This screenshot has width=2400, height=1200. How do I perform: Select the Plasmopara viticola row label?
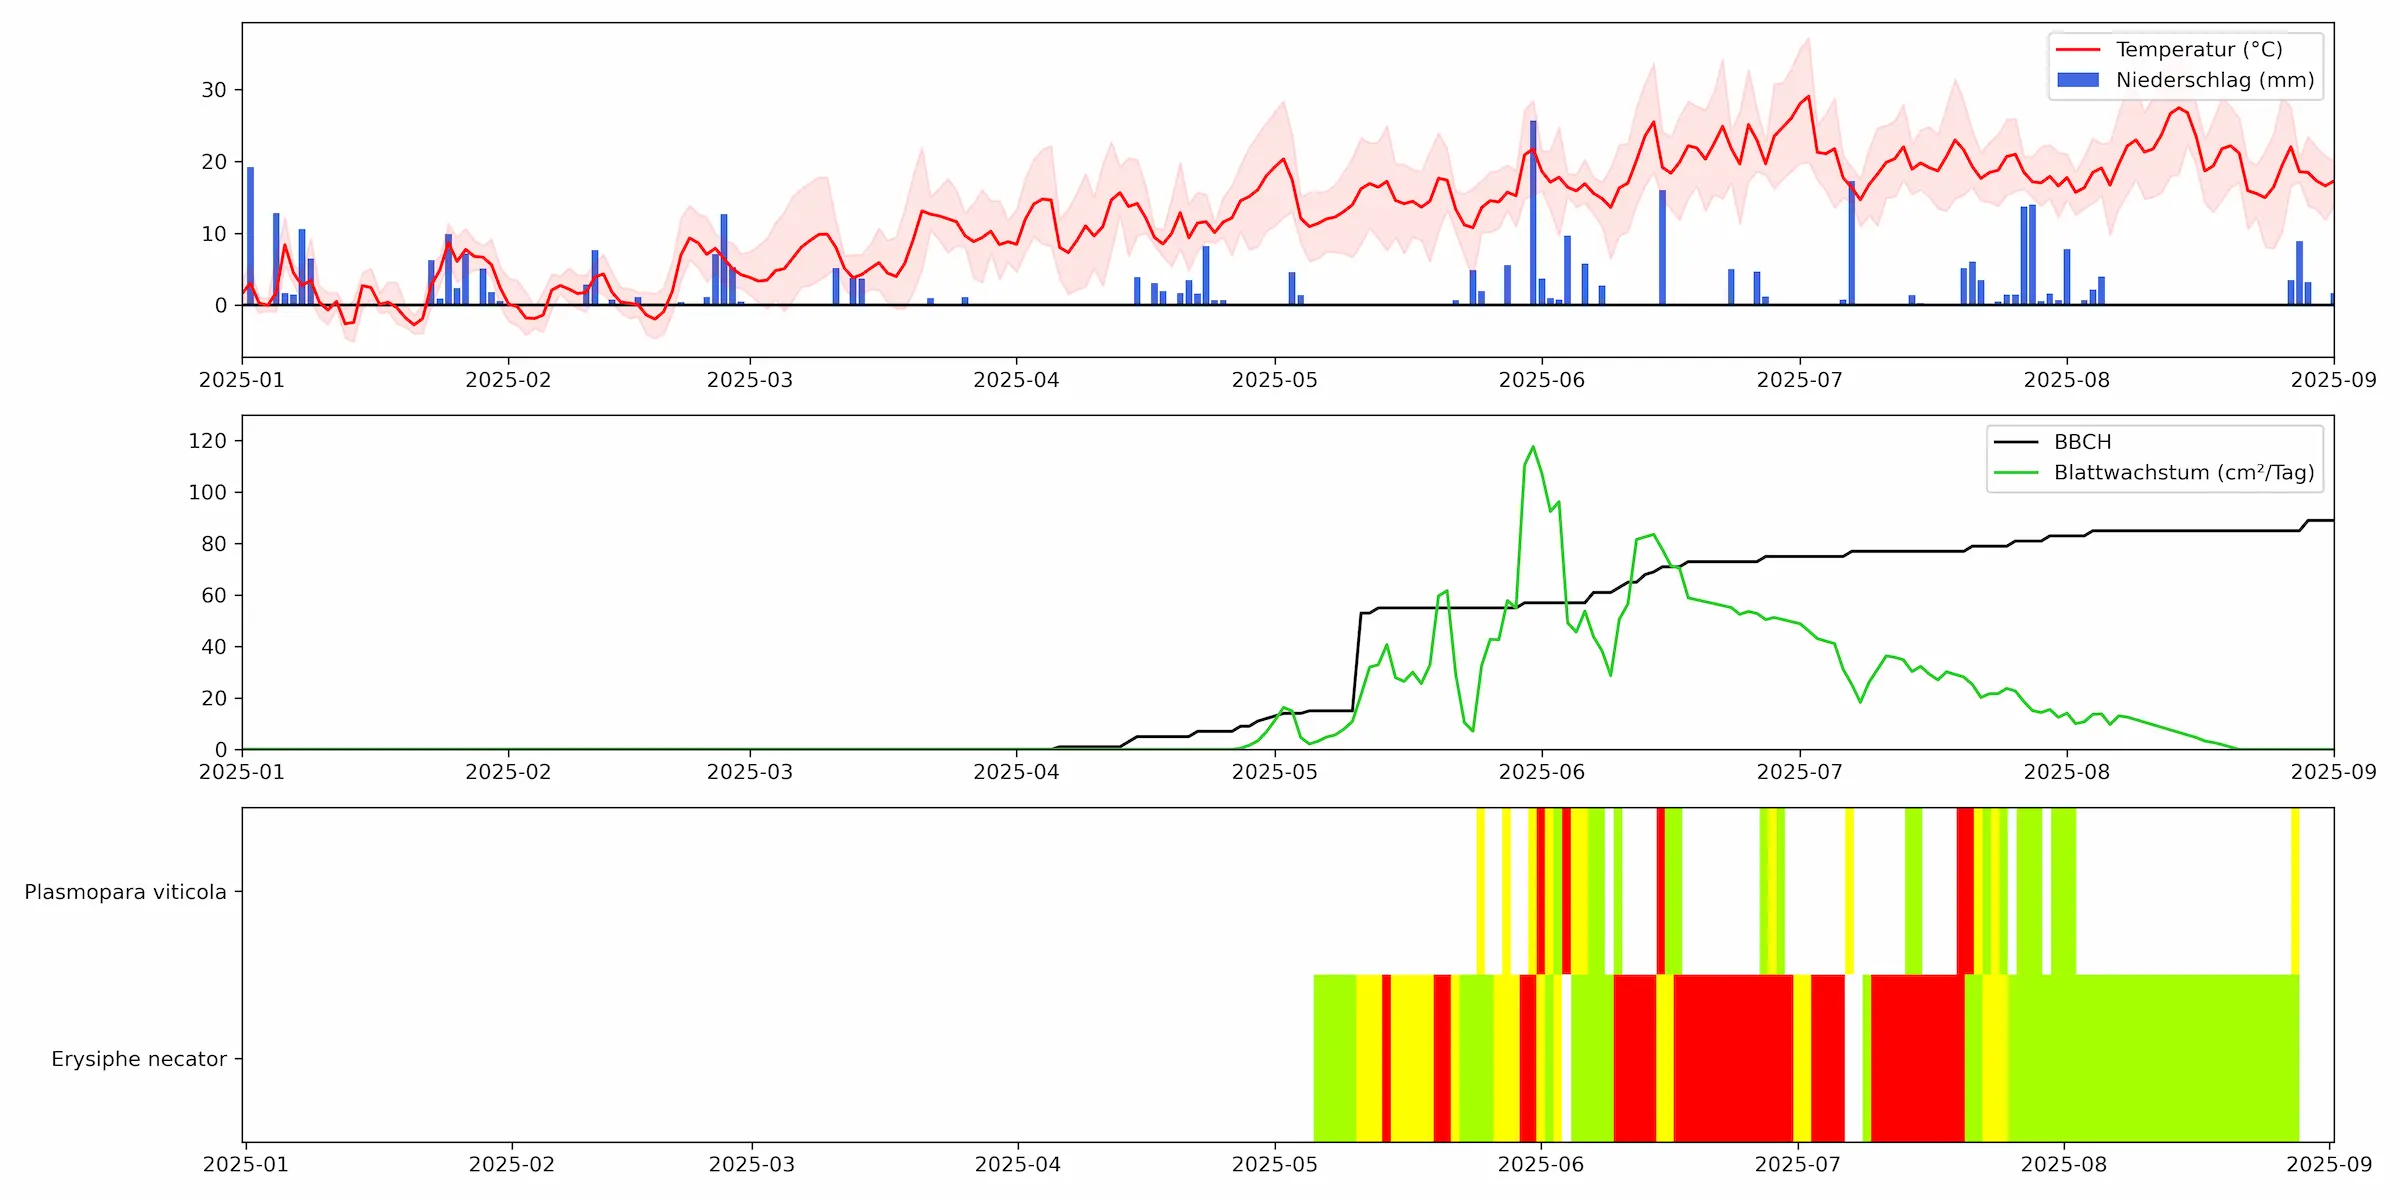point(127,890)
